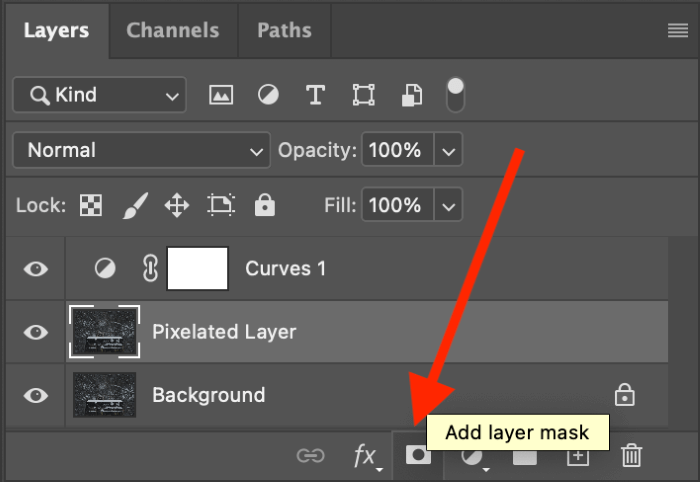
Task: Delete layer using trash icon
Action: (x=631, y=456)
